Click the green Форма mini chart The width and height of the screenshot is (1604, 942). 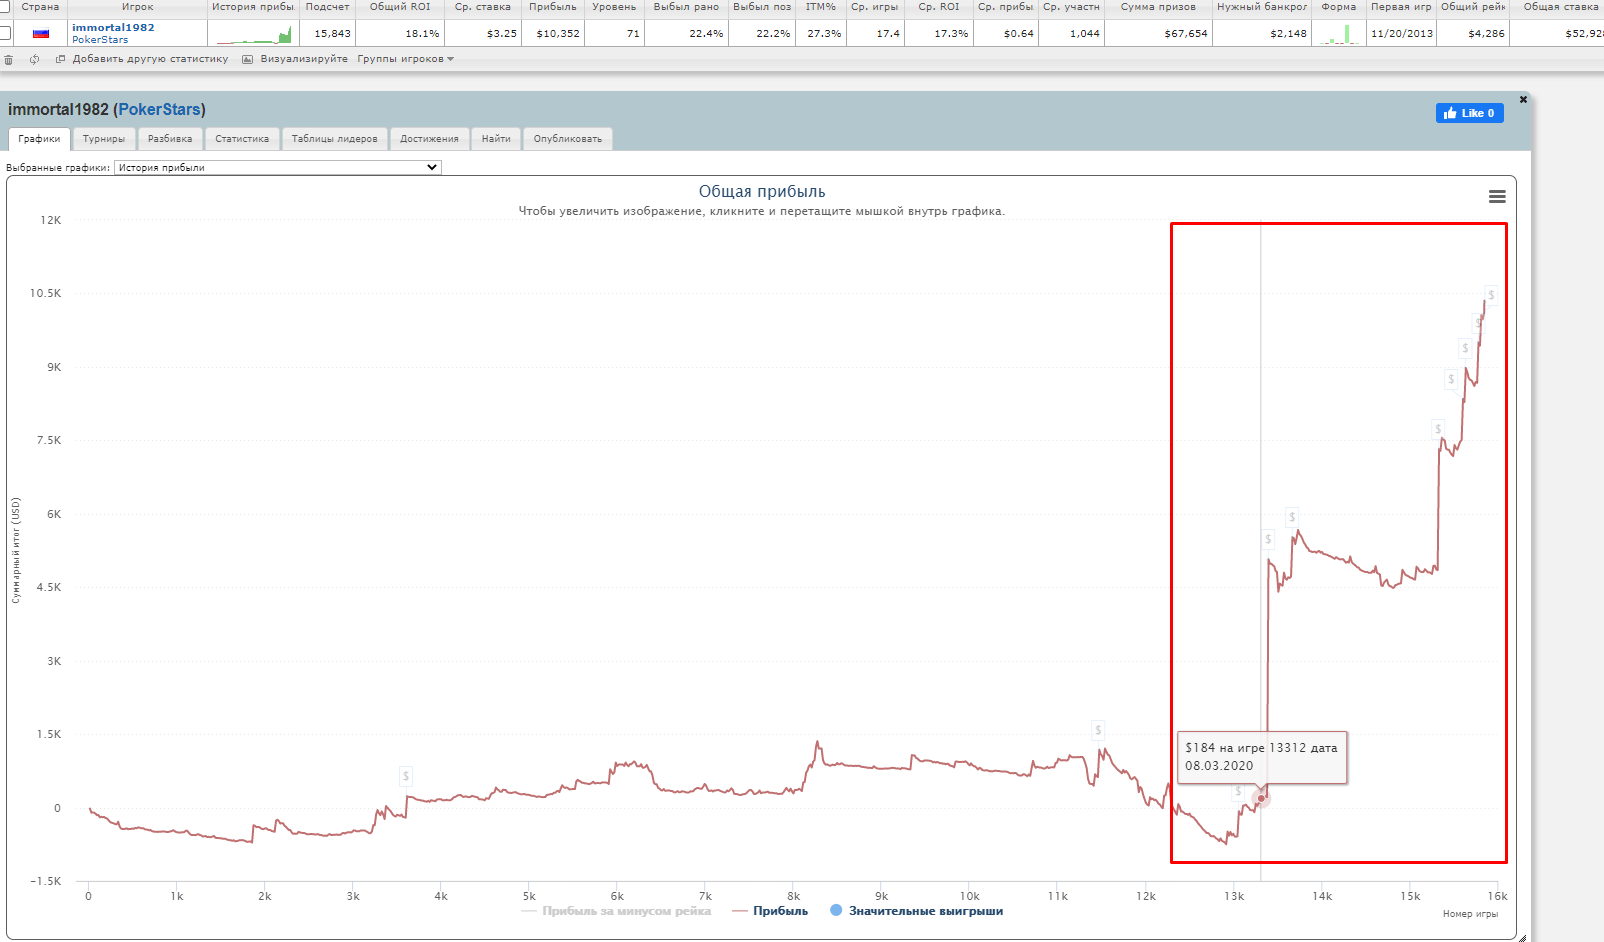(x=1338, y=35)
